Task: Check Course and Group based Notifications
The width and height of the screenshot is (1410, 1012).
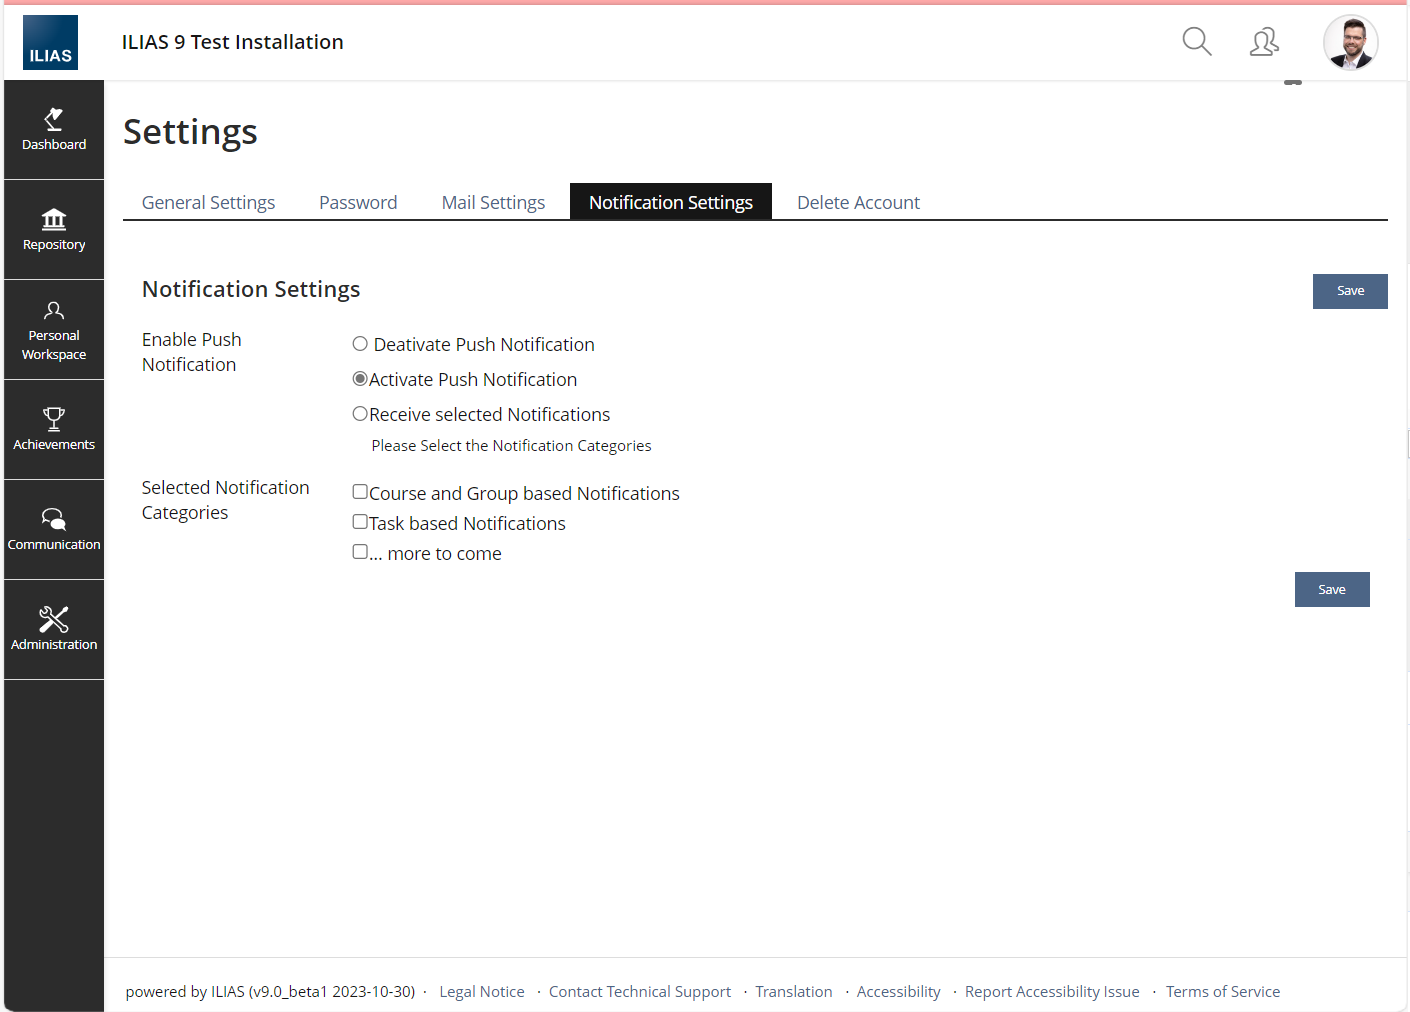Action: (360, 492)
